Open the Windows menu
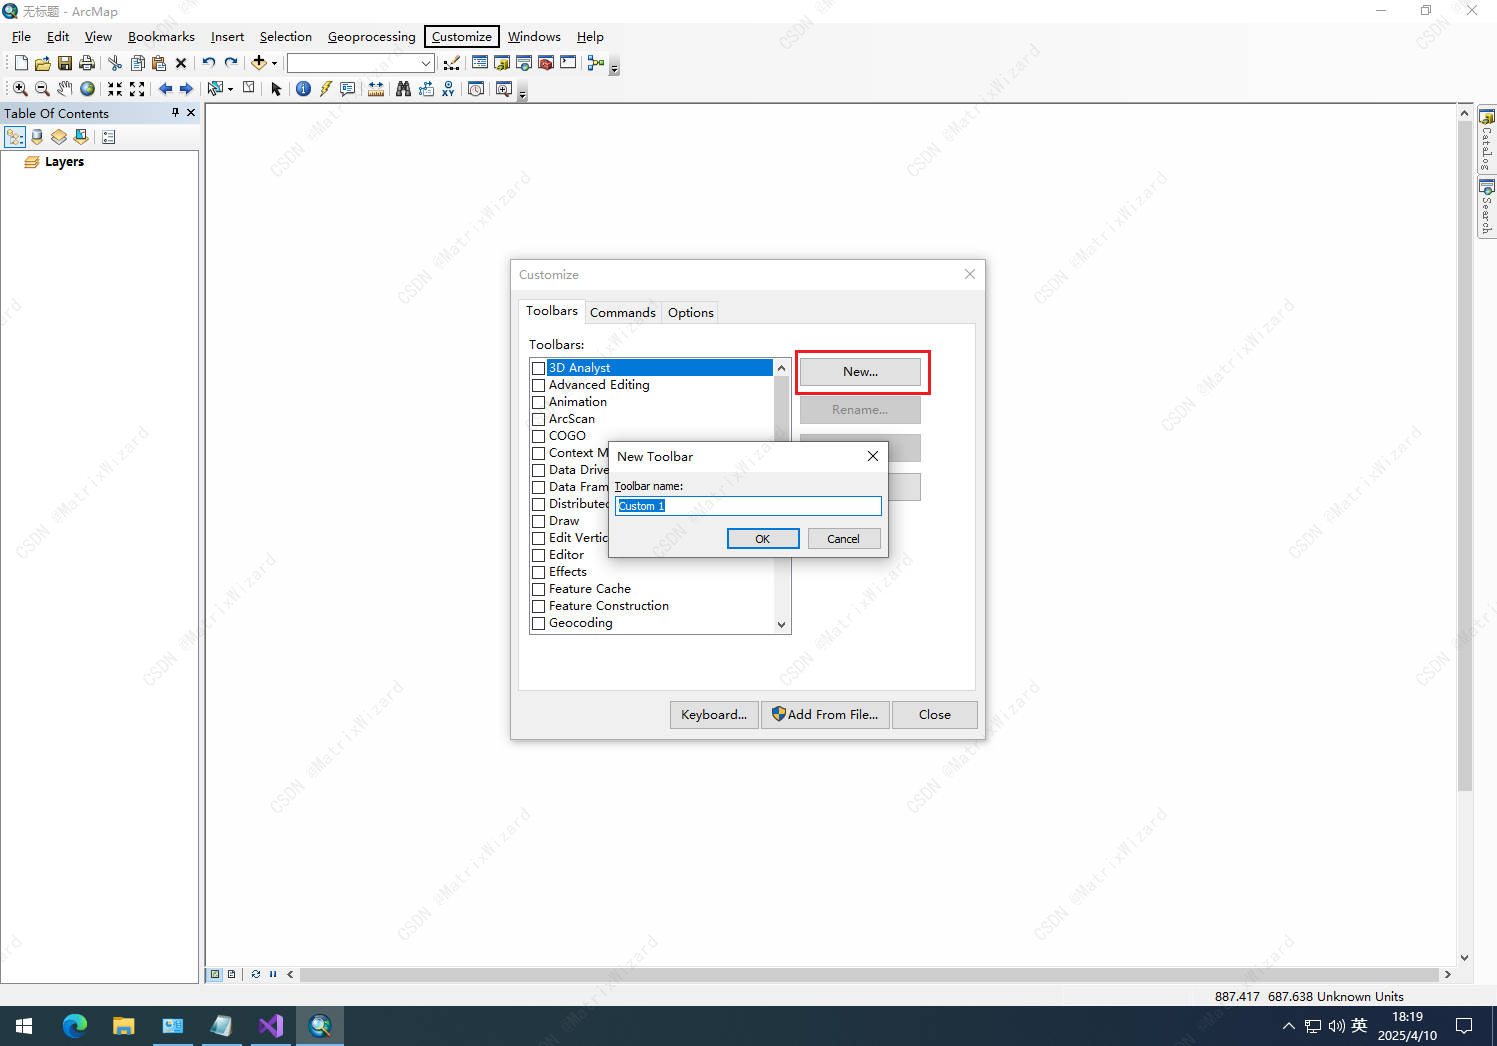 point(534,36)
